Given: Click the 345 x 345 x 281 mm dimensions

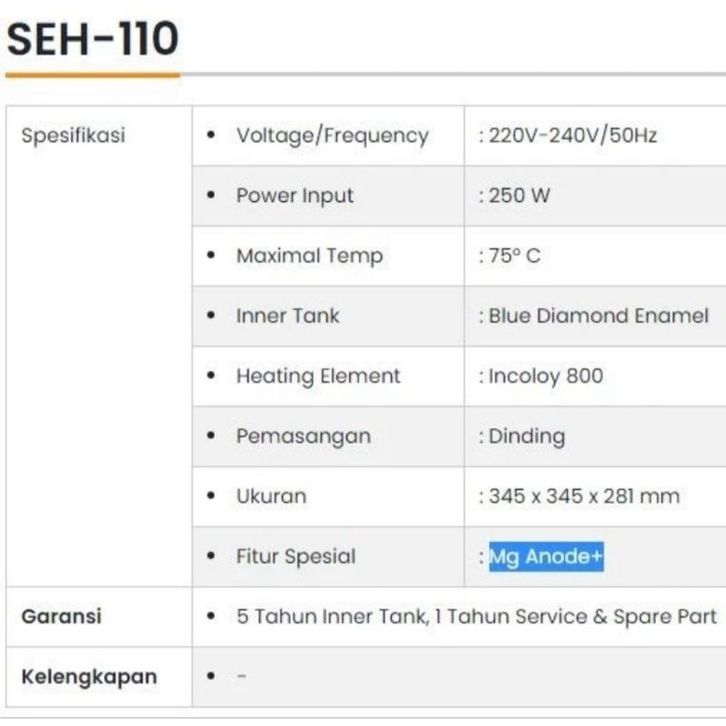Looking at the screenshot, I should (x=583, y=496).
